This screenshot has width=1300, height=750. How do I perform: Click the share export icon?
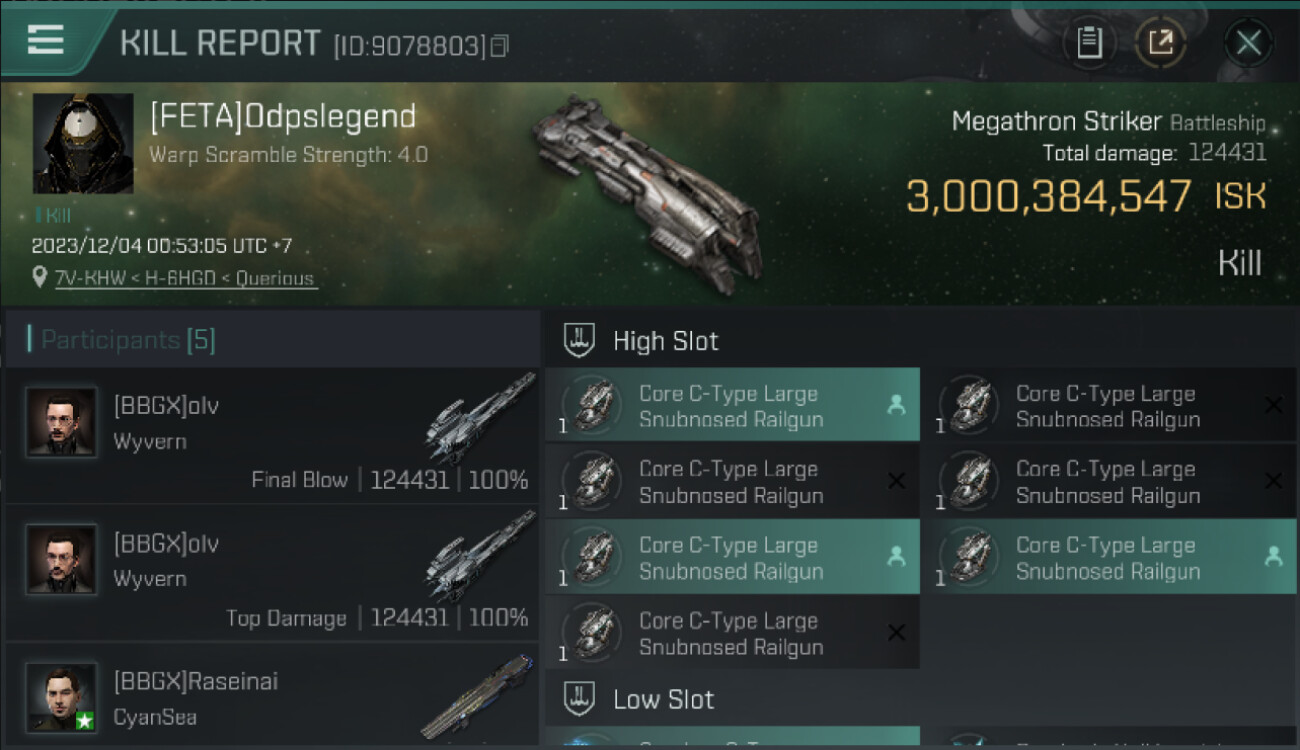(x=1160, y=43)
